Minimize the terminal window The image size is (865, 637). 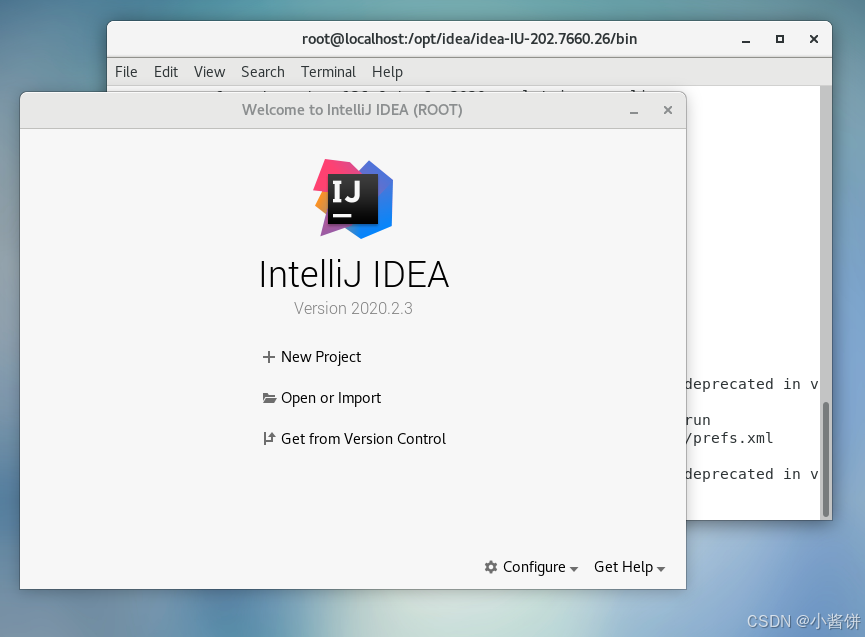pyautogui.click(x=746, y=40)
